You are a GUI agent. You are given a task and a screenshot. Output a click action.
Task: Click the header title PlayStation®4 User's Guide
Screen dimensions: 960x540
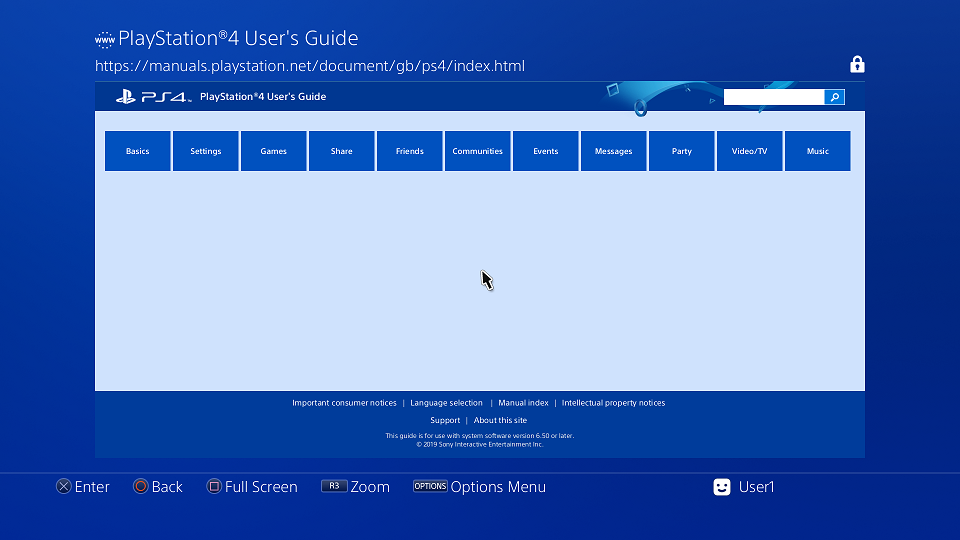pos(263,97)
